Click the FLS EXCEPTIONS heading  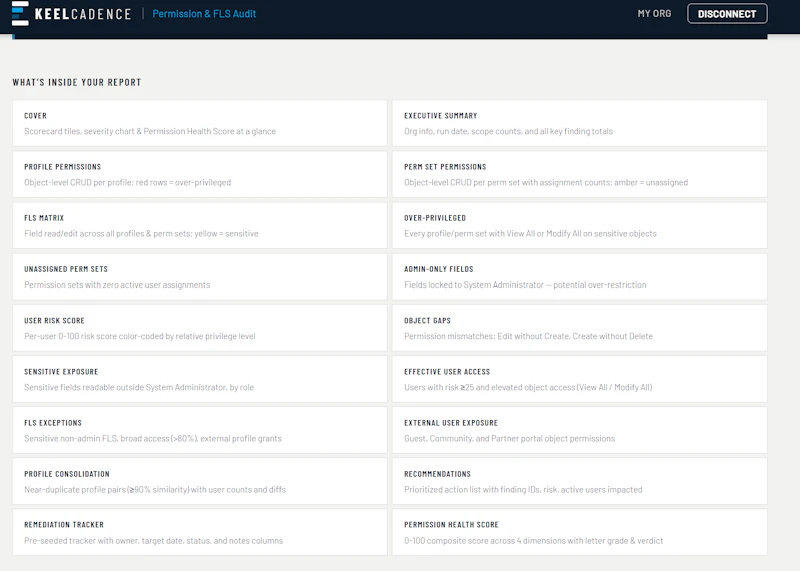coord(53,423)
